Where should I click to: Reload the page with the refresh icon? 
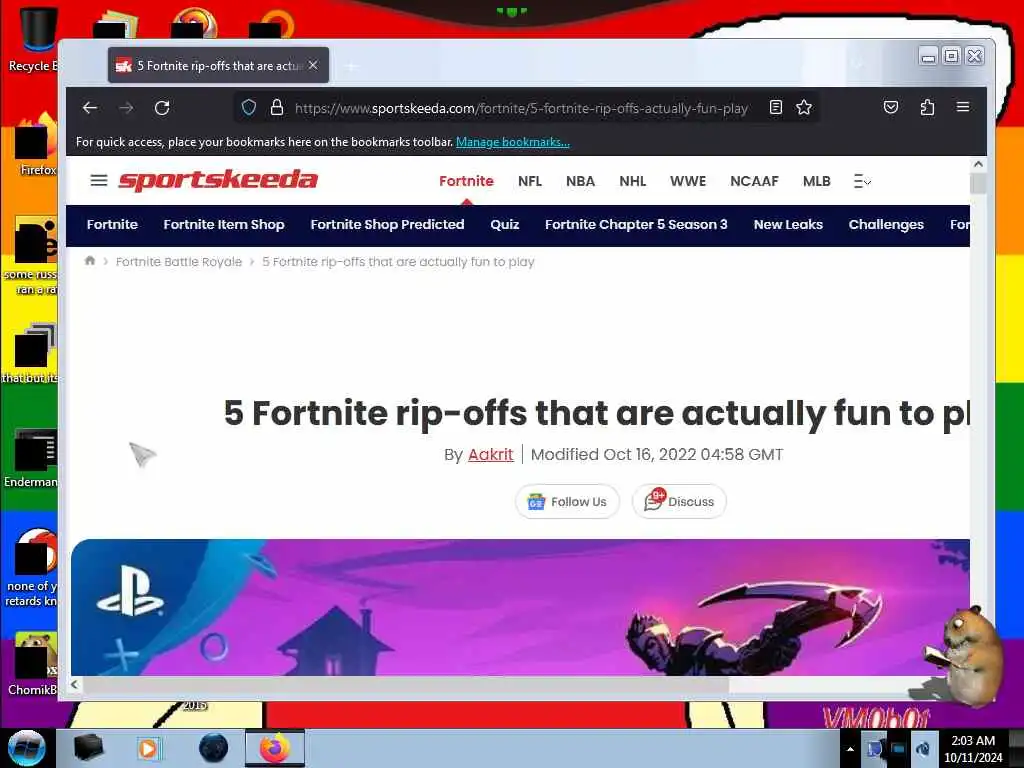[x=162, y=108]
